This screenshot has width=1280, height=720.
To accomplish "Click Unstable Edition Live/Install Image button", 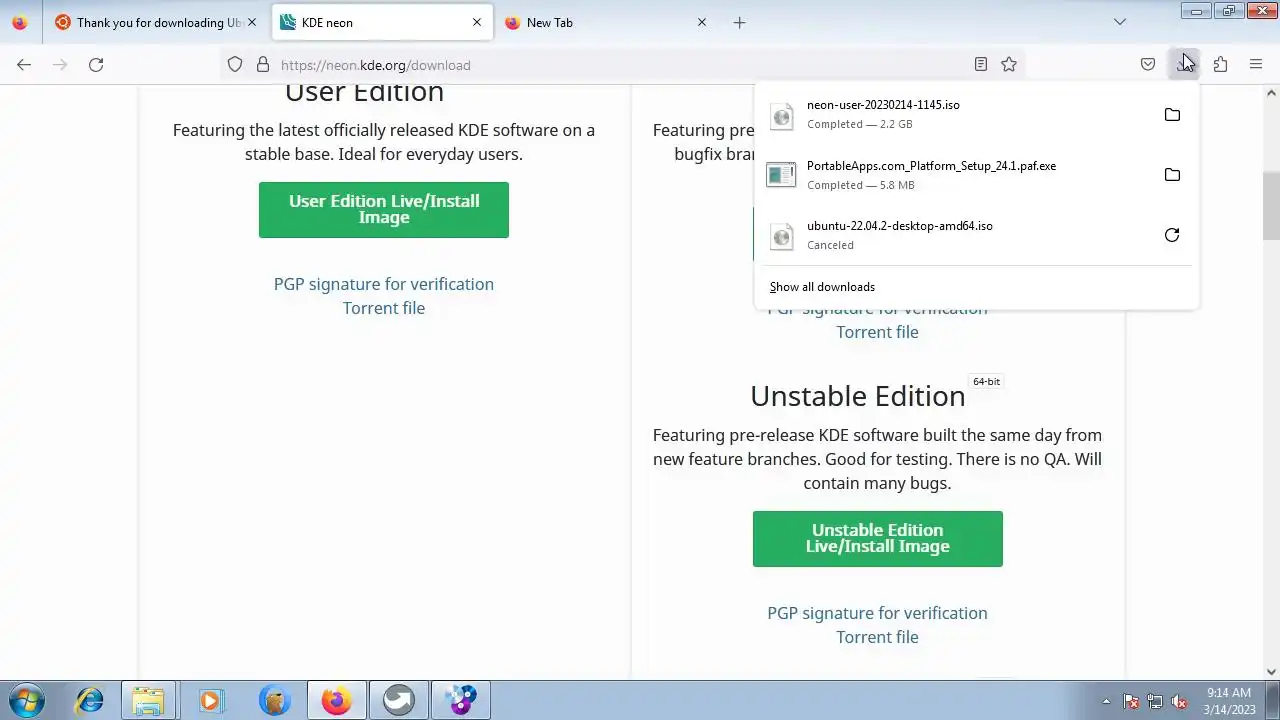I will point(878,539).
